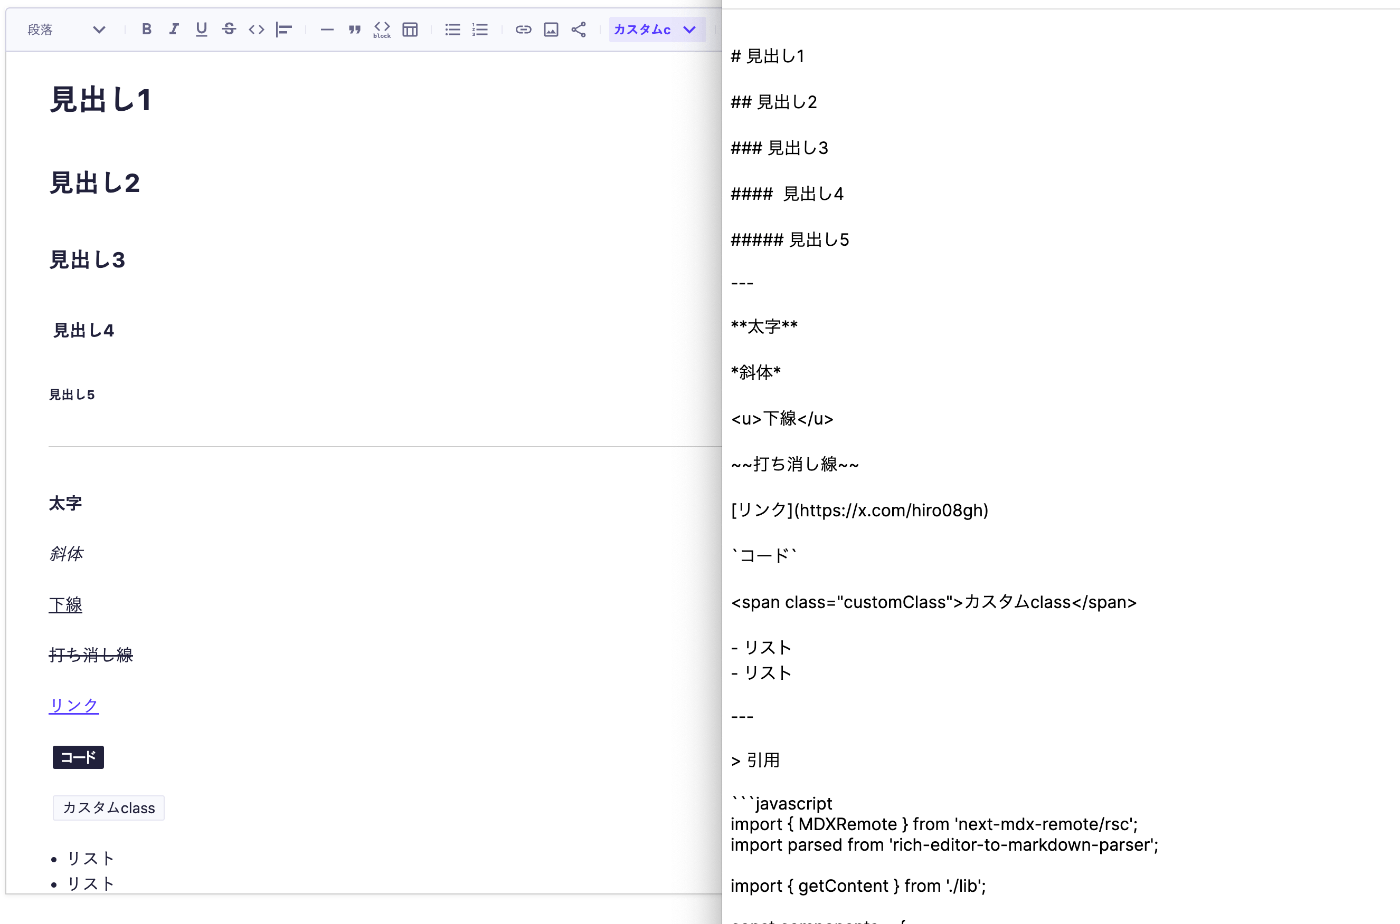Click the 見出し1 heading in editor
This screenshot has width=1400, height=924.
pyautogui.click(x=101, y=100)
